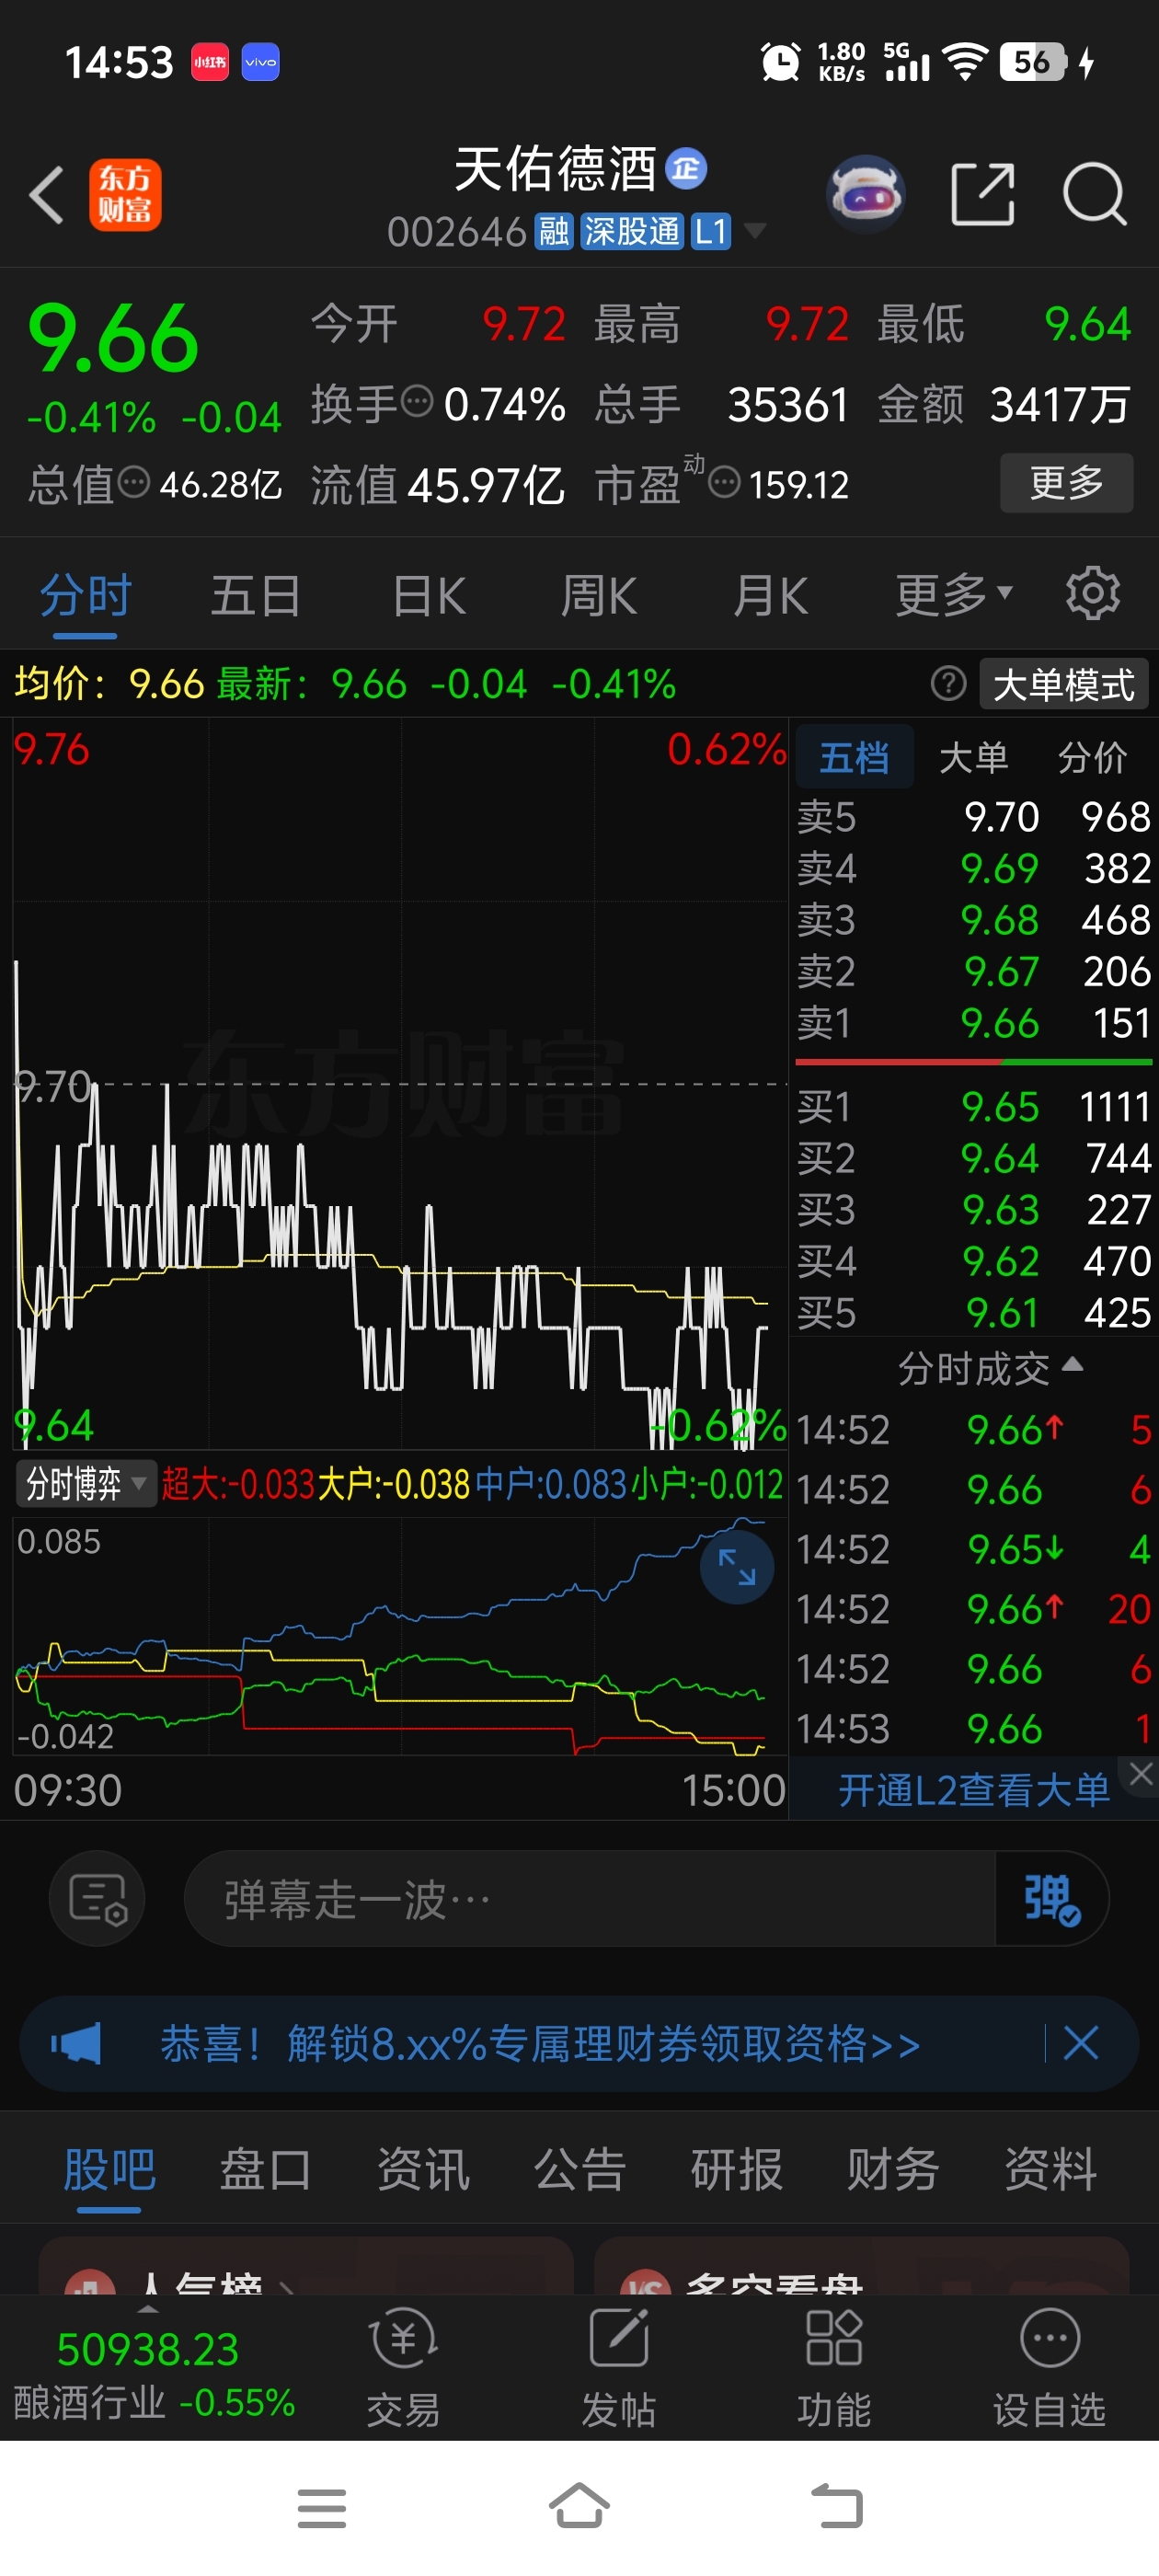Viewport: 1159px width, 2576px height.
Task: Select 卖1 row at 9.66
Action: [974, 1022]
